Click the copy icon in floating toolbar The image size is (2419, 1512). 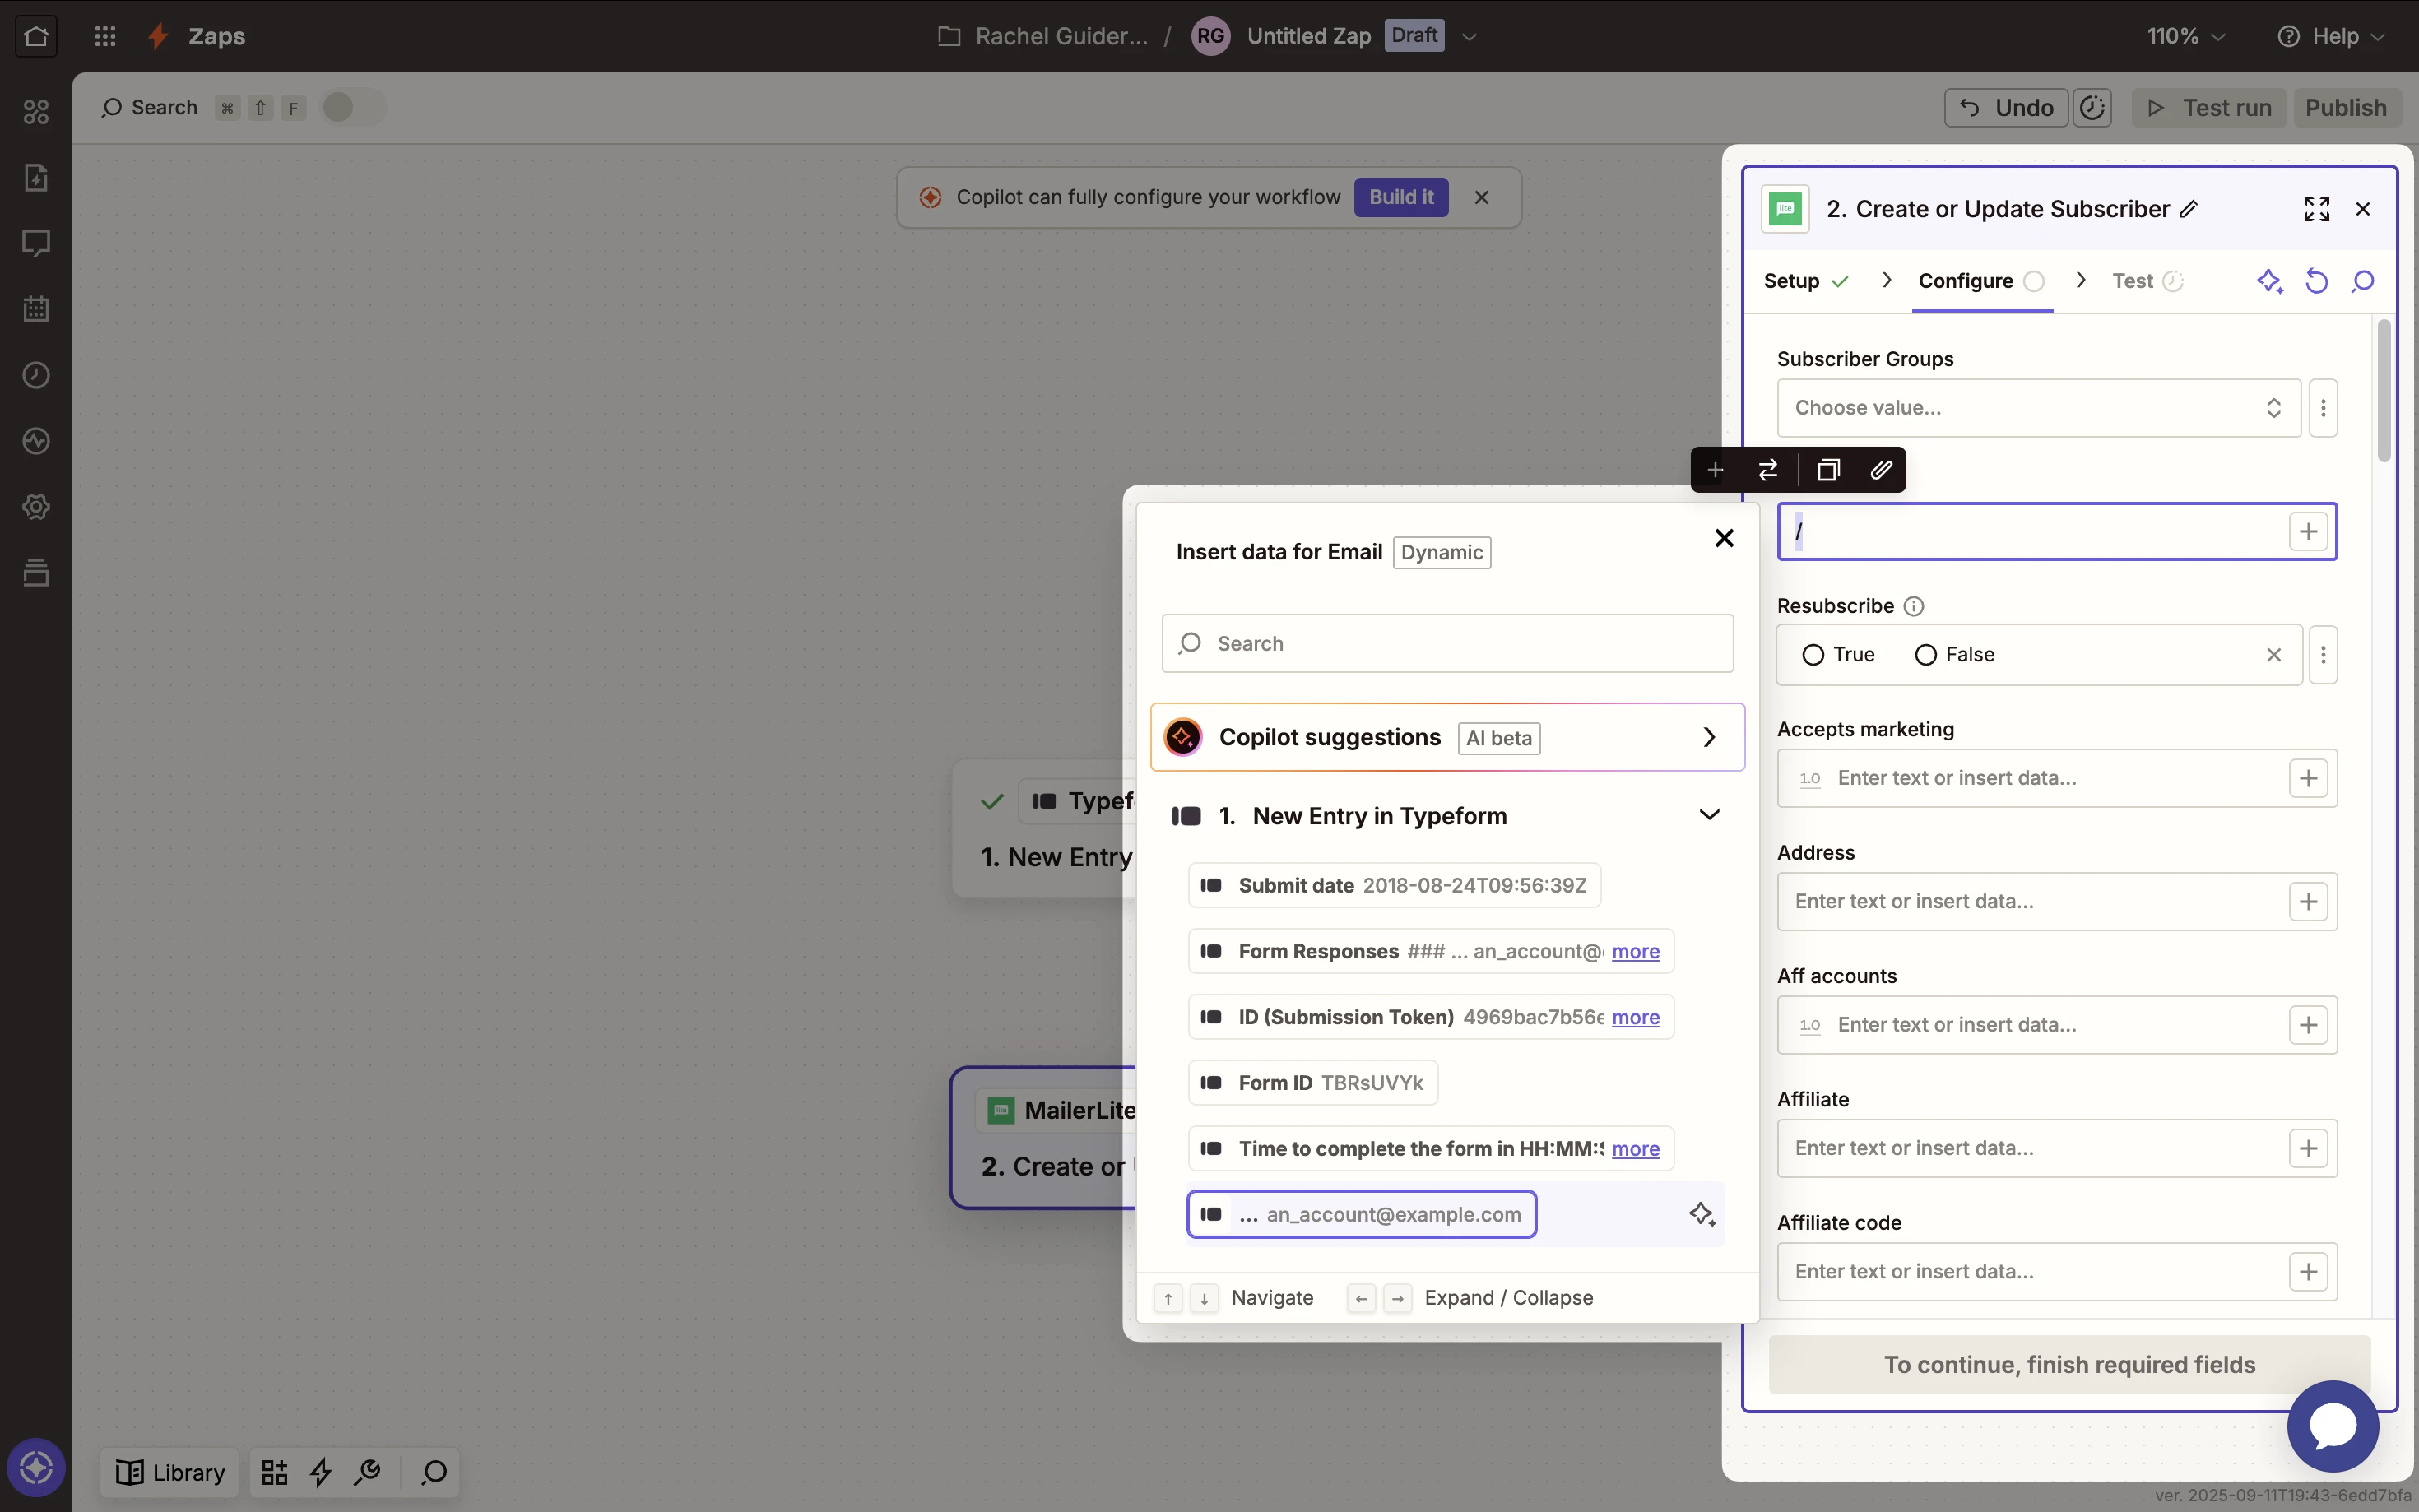point(1828,470)
